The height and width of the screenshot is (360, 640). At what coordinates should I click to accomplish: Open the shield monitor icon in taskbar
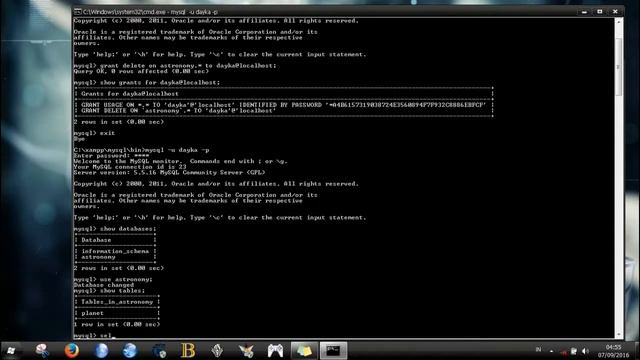(159, 350)
